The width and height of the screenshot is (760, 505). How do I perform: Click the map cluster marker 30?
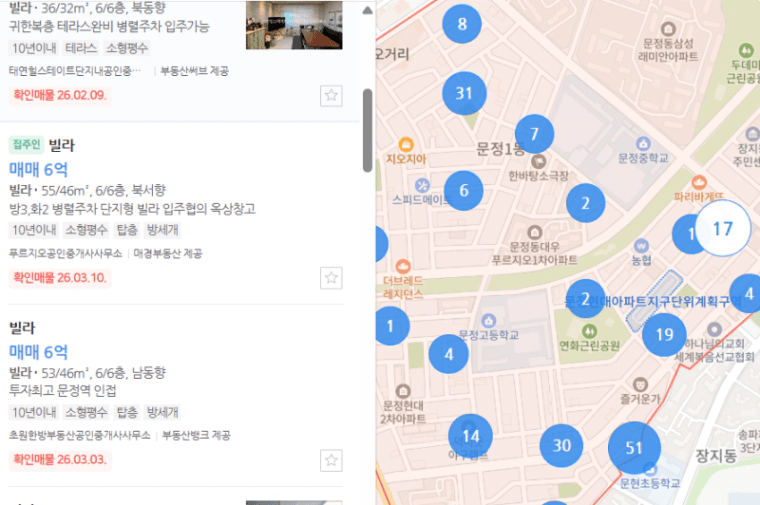[x=561, y=445]
